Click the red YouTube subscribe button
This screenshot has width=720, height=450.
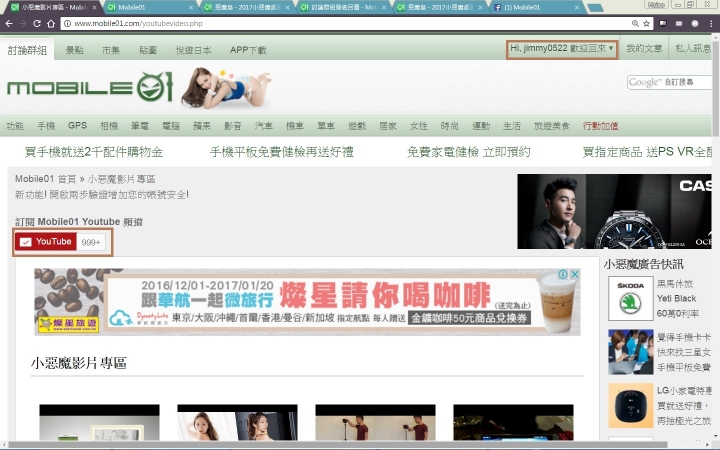[45, 242]
